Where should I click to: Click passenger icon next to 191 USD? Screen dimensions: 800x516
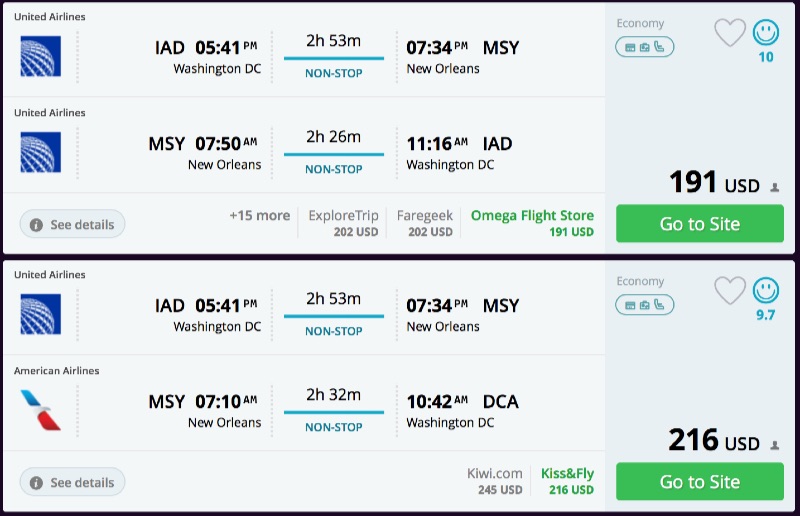tap(774, 187)
